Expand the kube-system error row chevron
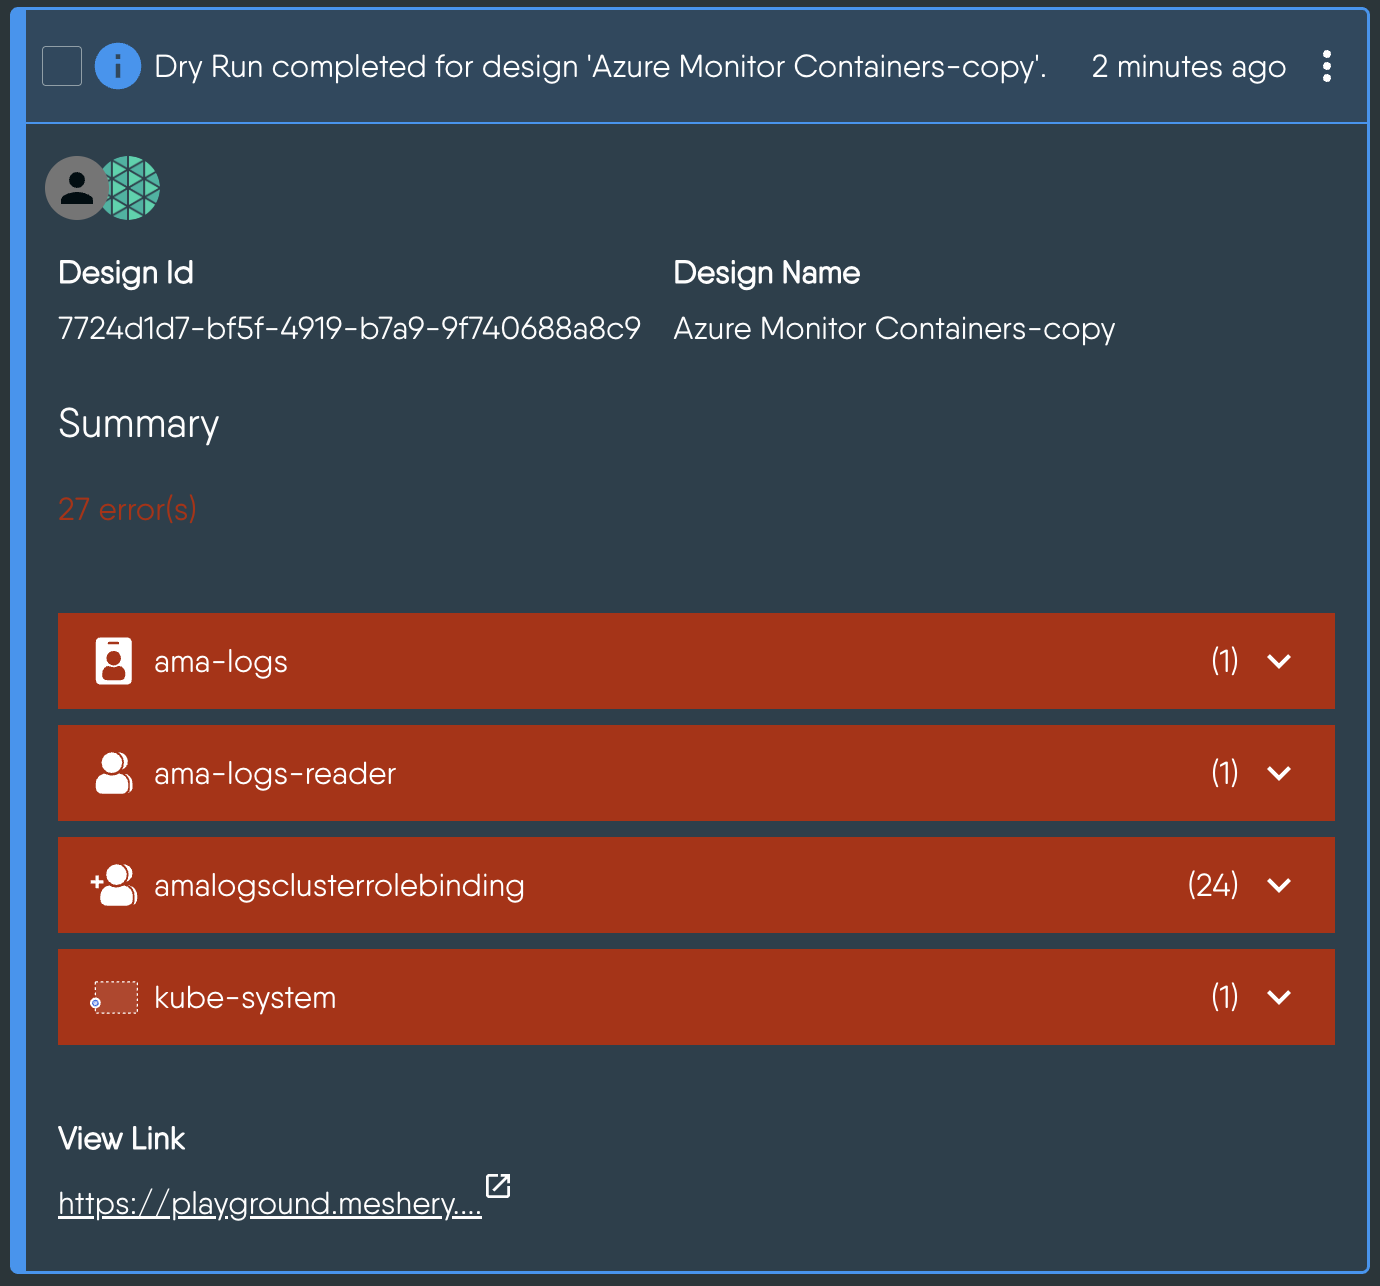 [x=1279, y=997]
